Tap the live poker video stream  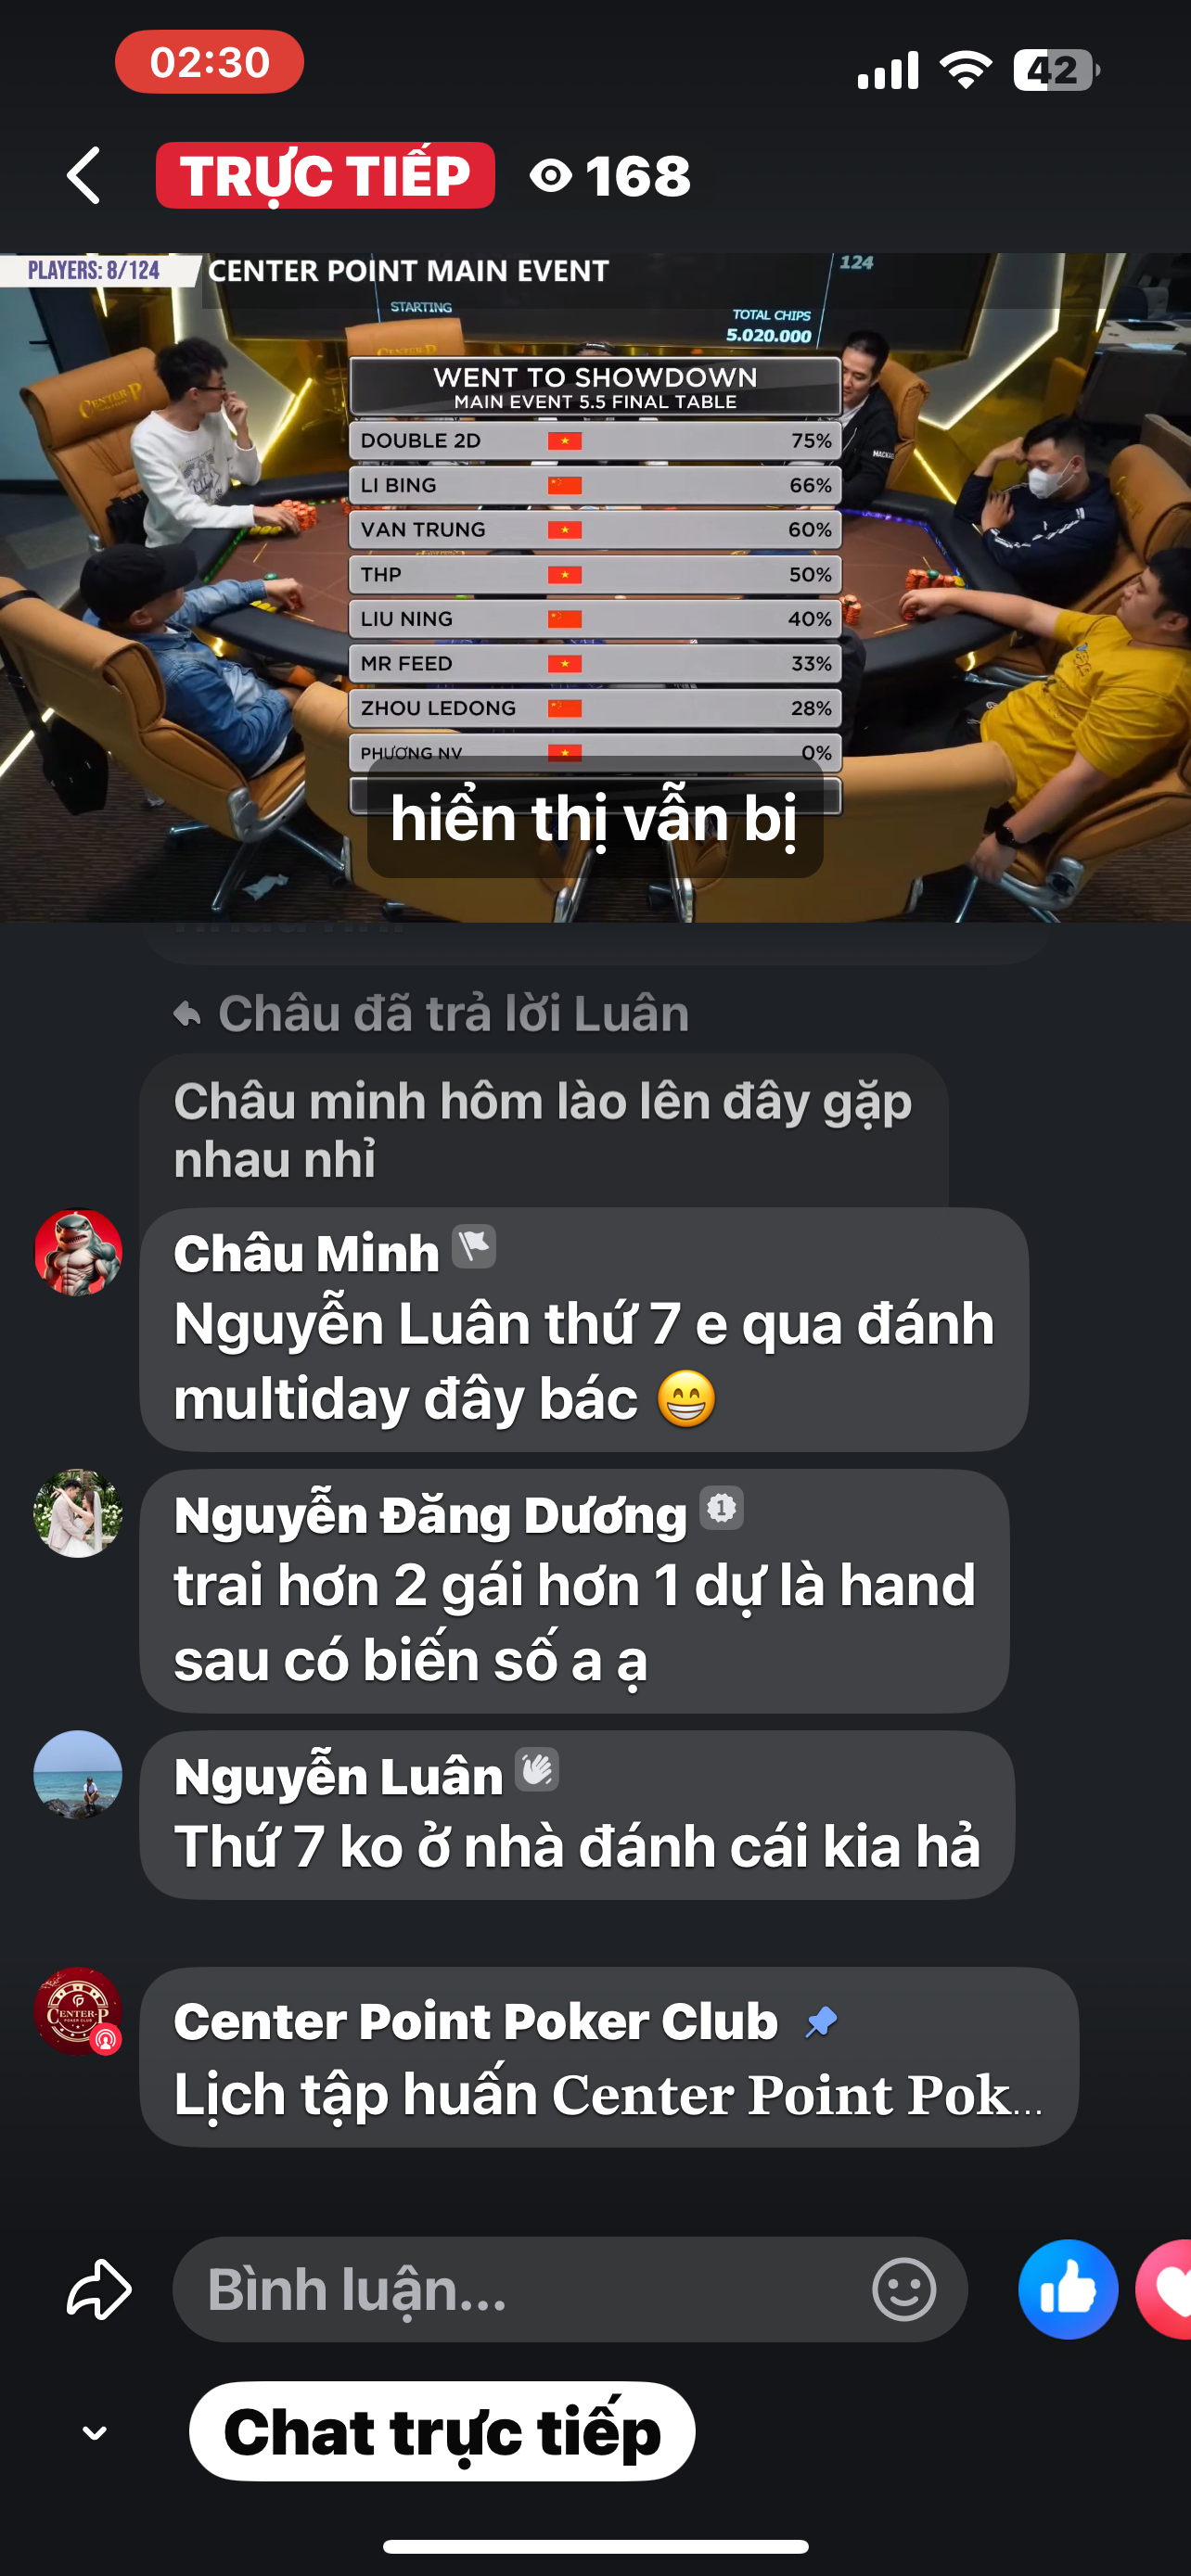595,587
